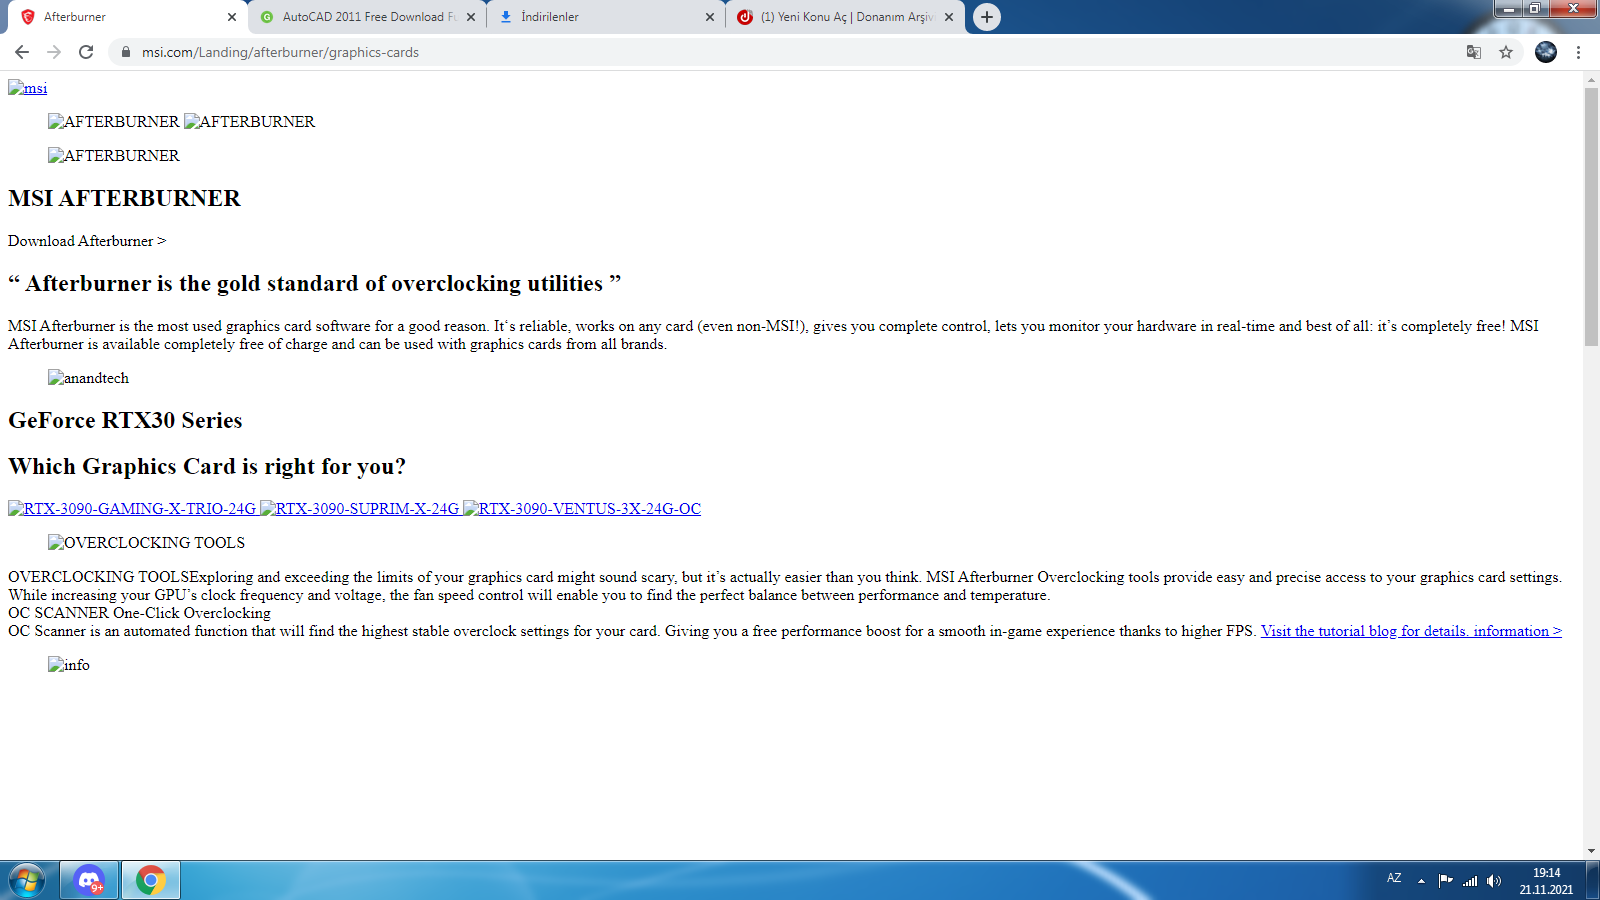Open RTX-3090-VENTUS-3X-24G-OC link
This screenshot has width=1600, height=900.
(x=582, y=509)
